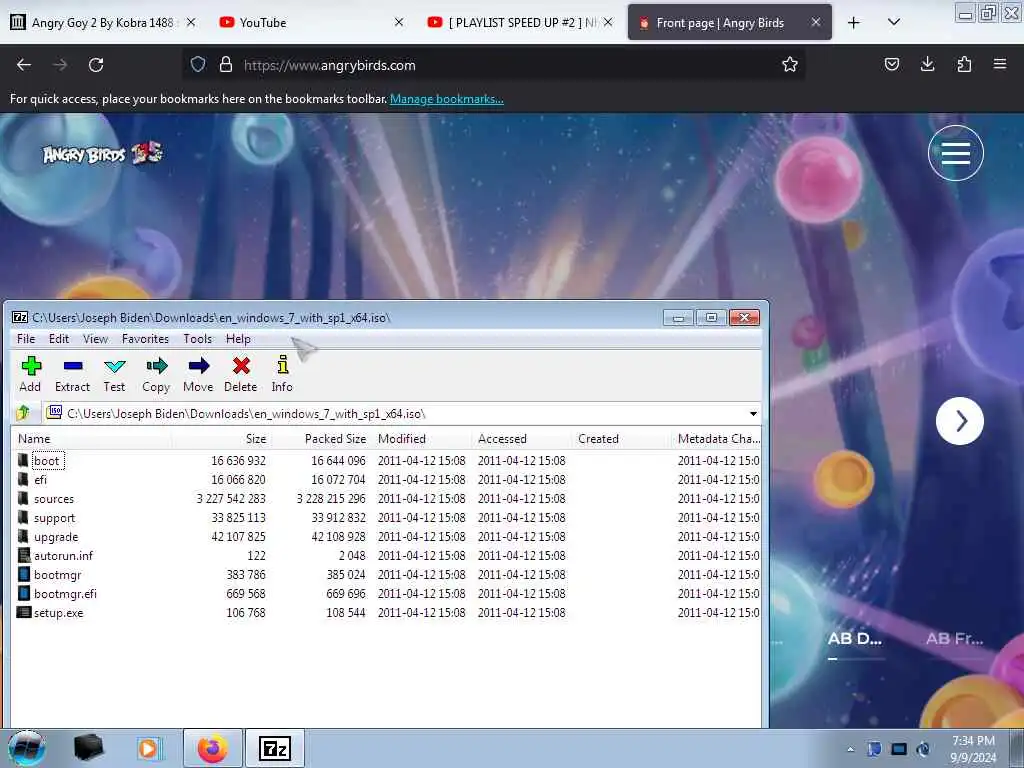
Task: Click the Angry Birds logo
Action: coord(102,153)
